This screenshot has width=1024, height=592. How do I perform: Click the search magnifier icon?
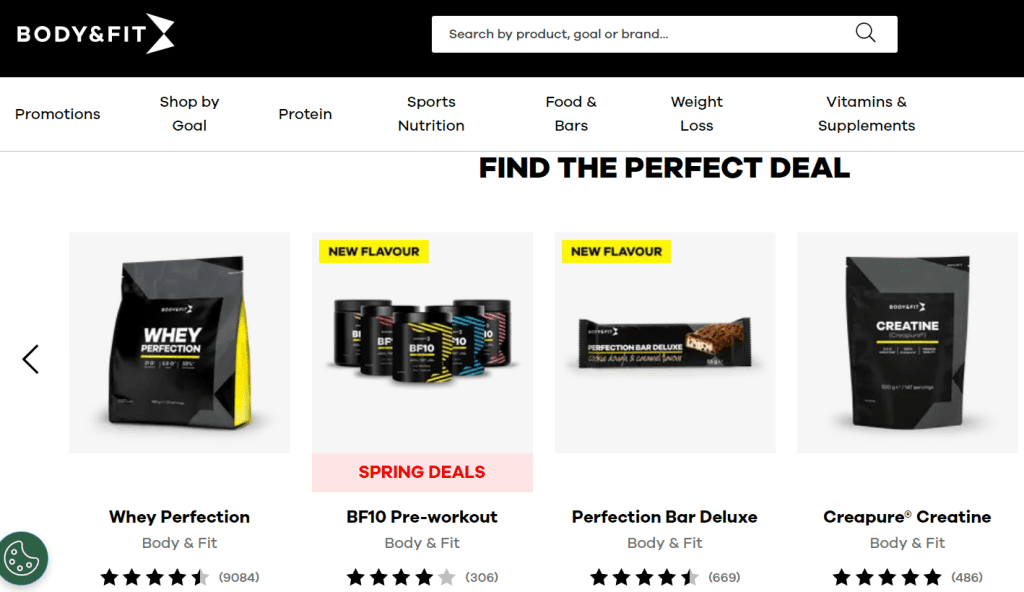click(x=865, y=33)
